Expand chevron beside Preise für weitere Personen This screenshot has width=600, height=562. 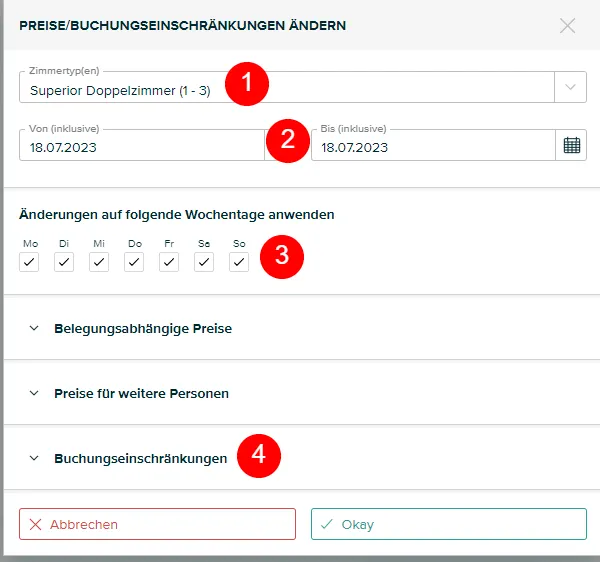click(34, 393)
